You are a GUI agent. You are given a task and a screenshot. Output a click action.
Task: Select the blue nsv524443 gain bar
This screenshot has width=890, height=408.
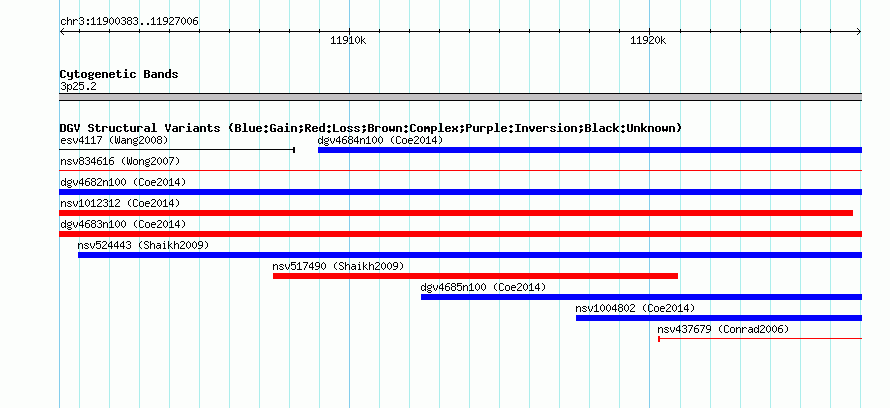pos(469,255)
